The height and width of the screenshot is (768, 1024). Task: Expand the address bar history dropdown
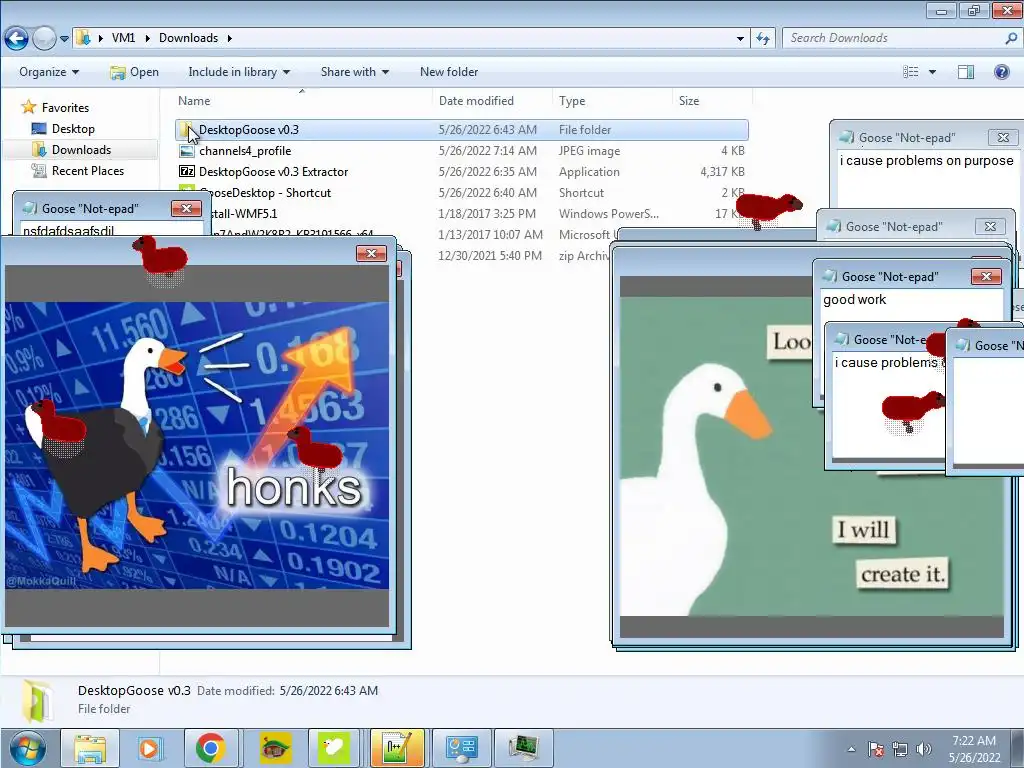click(740, 39)
